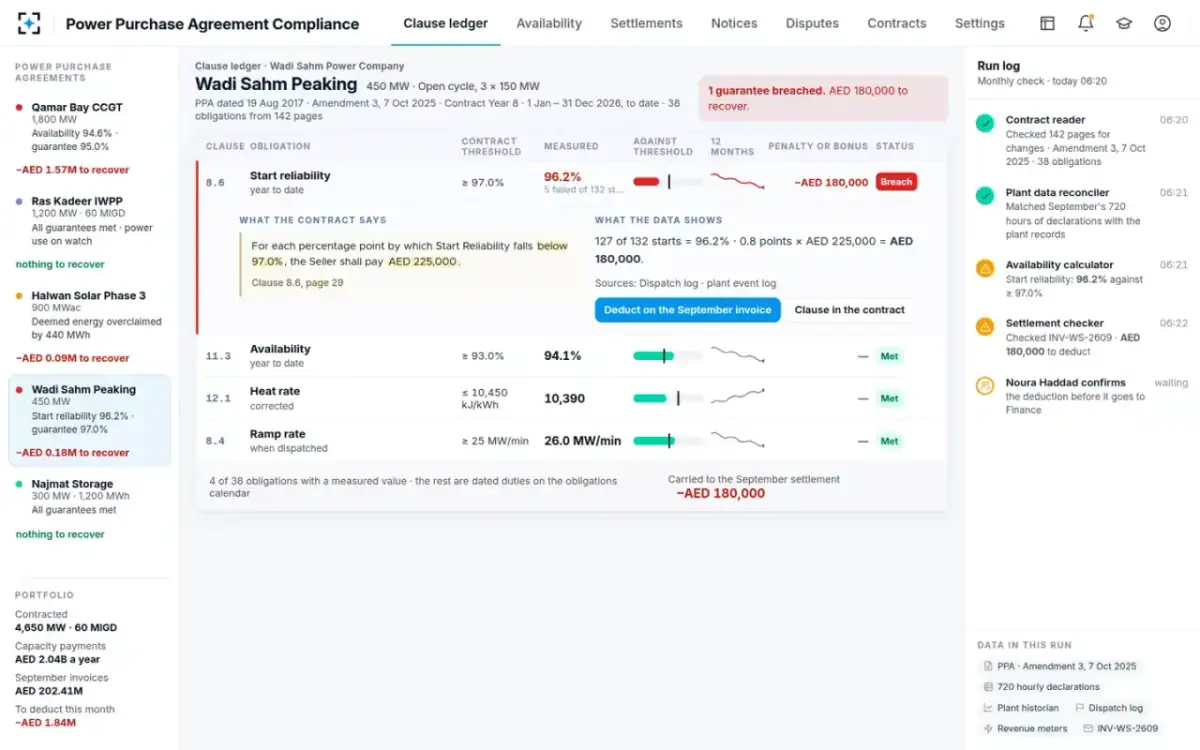Go to the Notices tab
The height and width of the screenshot is (750, 1200).
pos(734,23)
